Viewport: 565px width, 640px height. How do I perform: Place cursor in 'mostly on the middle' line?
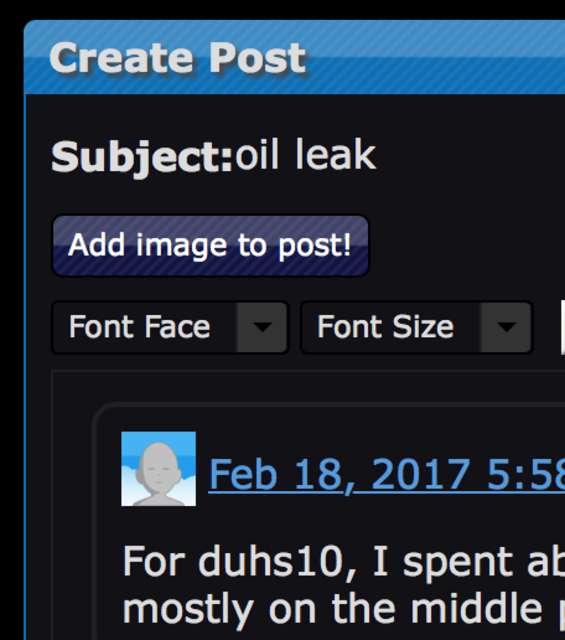[344, 610]
